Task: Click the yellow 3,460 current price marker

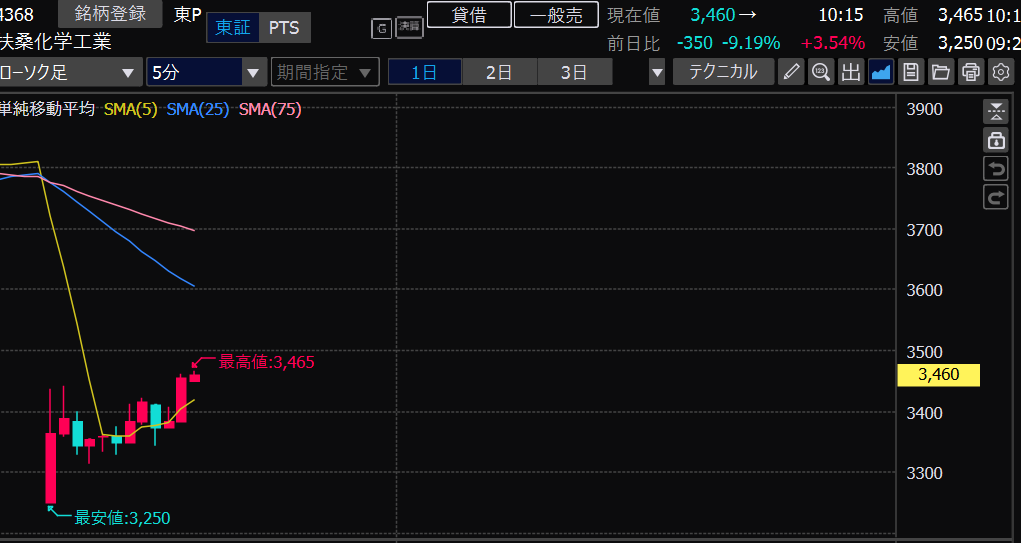Action: pos(938,374)
